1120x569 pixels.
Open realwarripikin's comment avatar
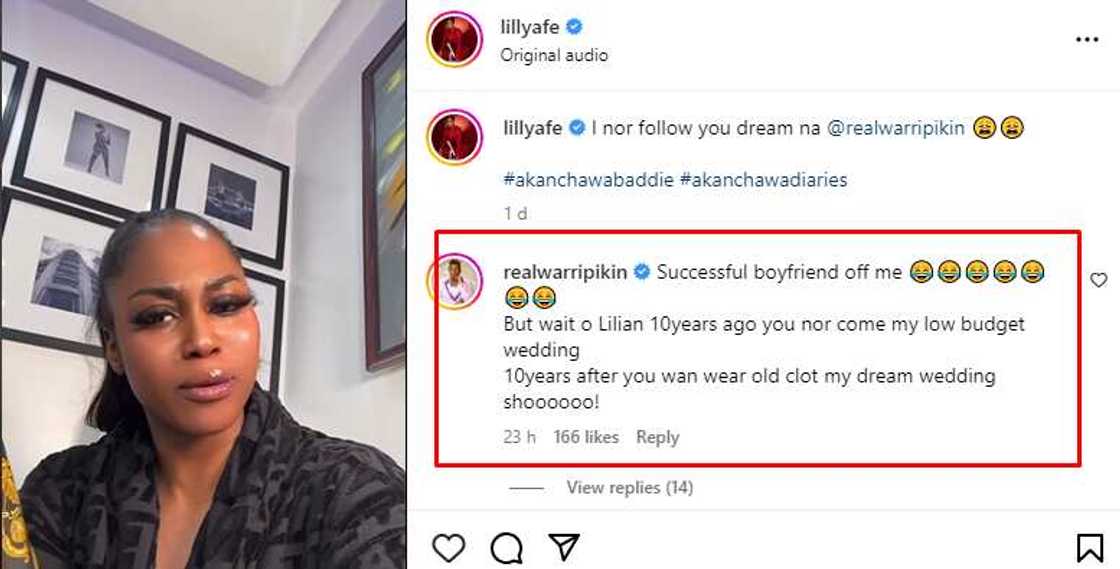tap(455, 280)
